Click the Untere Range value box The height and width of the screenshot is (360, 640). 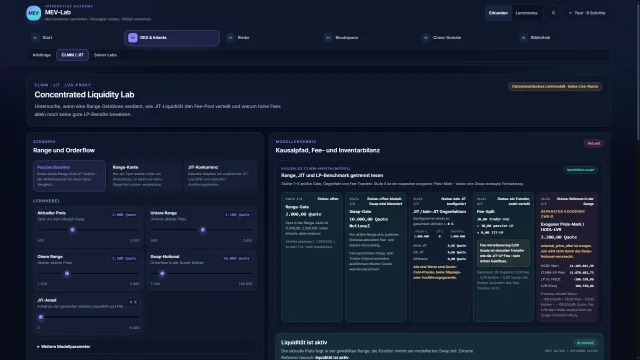[x=238, y=215]
